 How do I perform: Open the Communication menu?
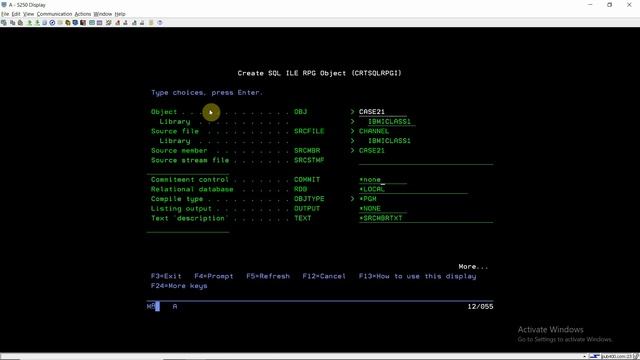tap(54, 14)
